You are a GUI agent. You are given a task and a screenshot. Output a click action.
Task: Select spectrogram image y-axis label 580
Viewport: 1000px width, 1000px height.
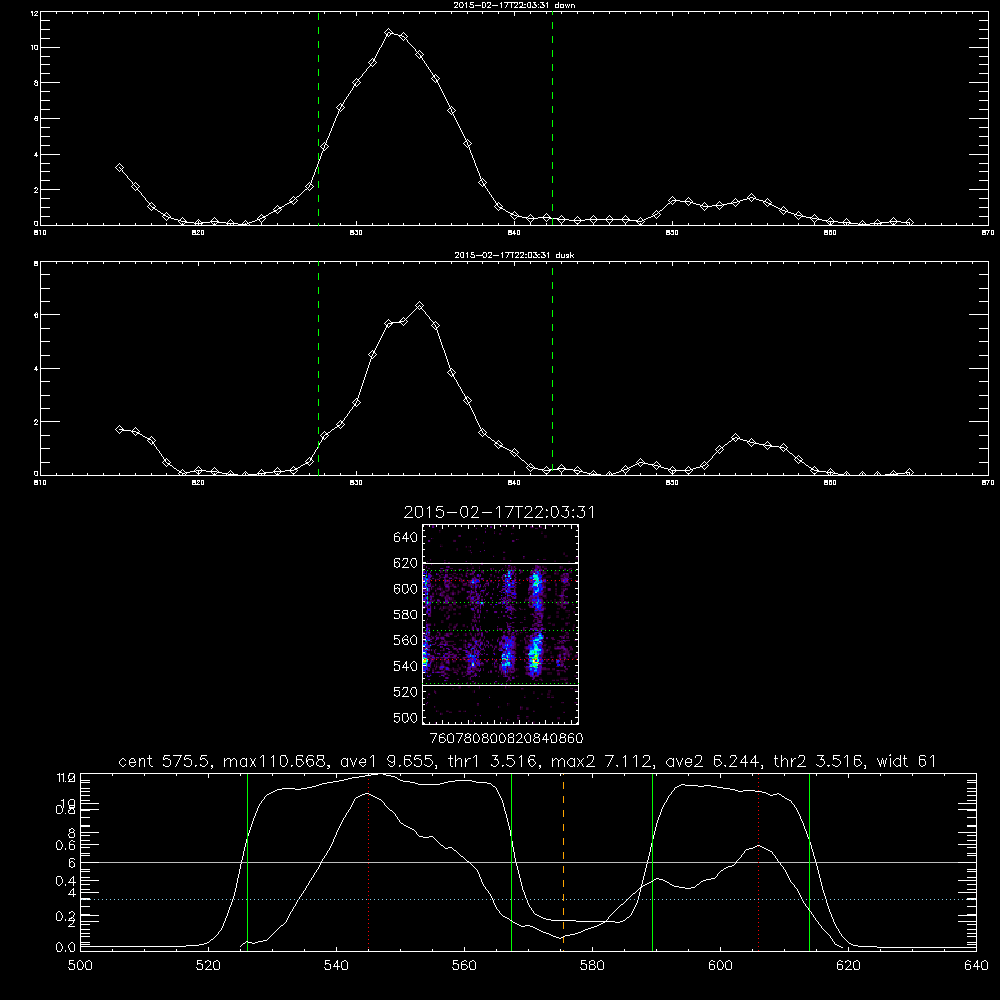406,615
